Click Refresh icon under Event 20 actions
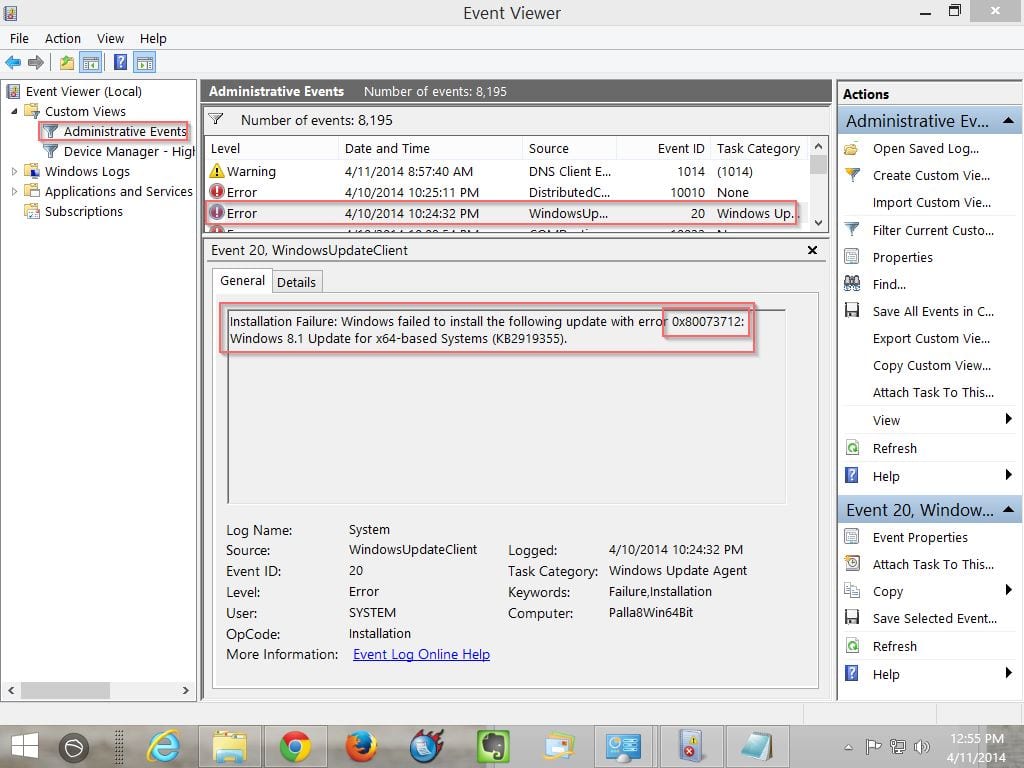The width and height of the screenshot is (1024, 768). tap(852, 646)
